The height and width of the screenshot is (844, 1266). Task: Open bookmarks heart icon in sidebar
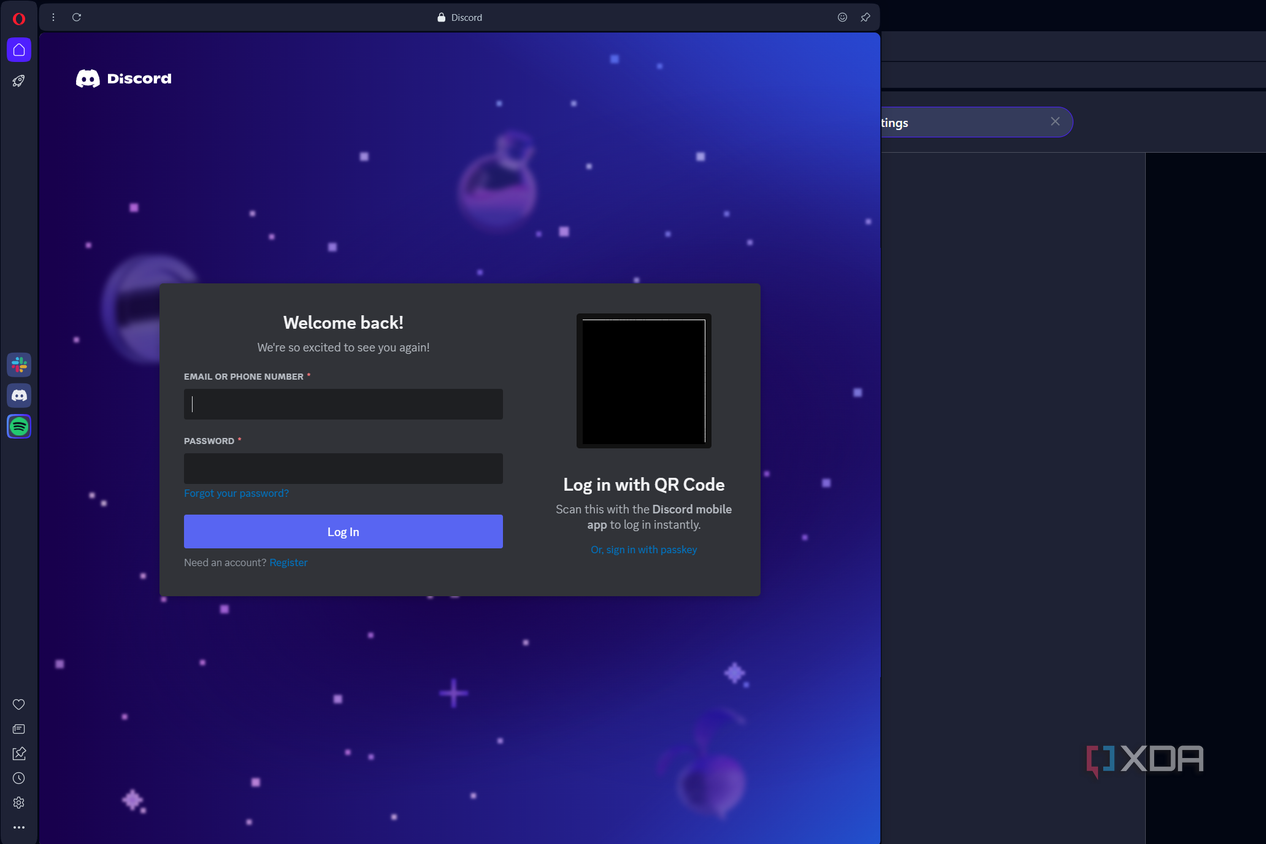[19, 705]
